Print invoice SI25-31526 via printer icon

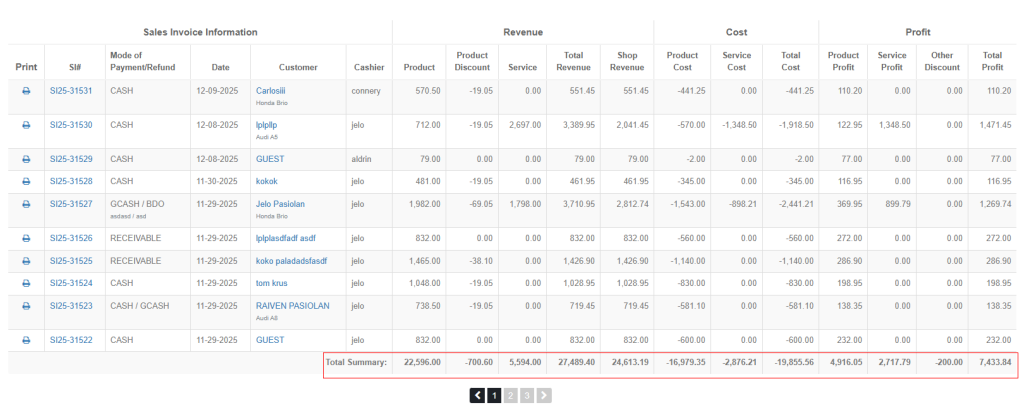point(26,238)
